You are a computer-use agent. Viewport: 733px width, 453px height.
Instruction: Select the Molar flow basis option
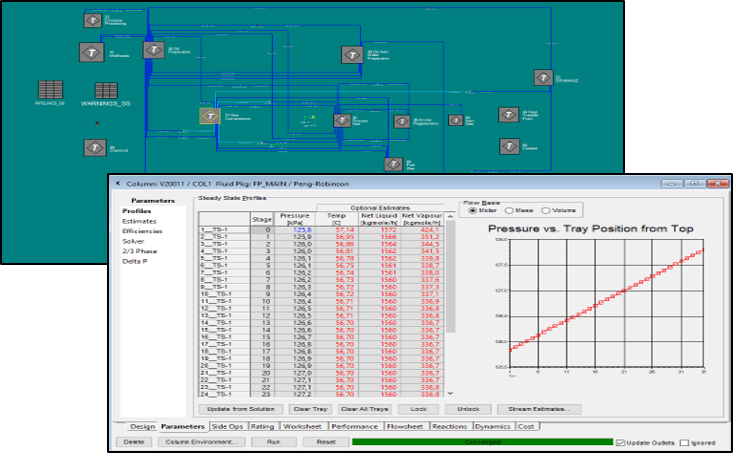pyautogui.click(x=472, y=210)
